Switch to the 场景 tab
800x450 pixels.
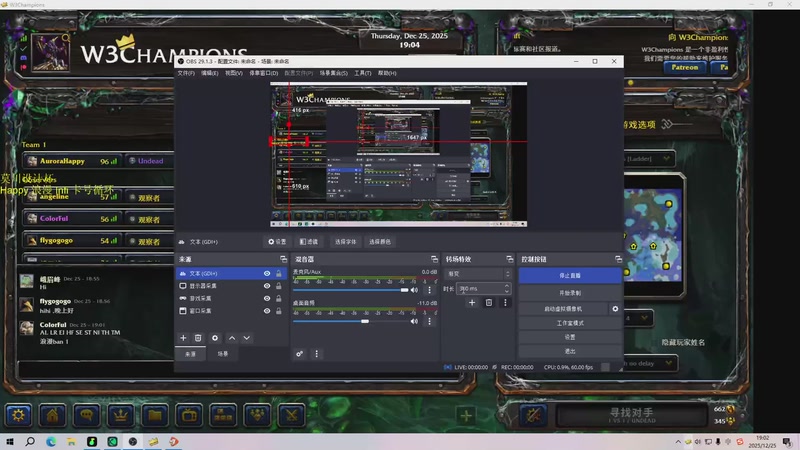[223, 354]
